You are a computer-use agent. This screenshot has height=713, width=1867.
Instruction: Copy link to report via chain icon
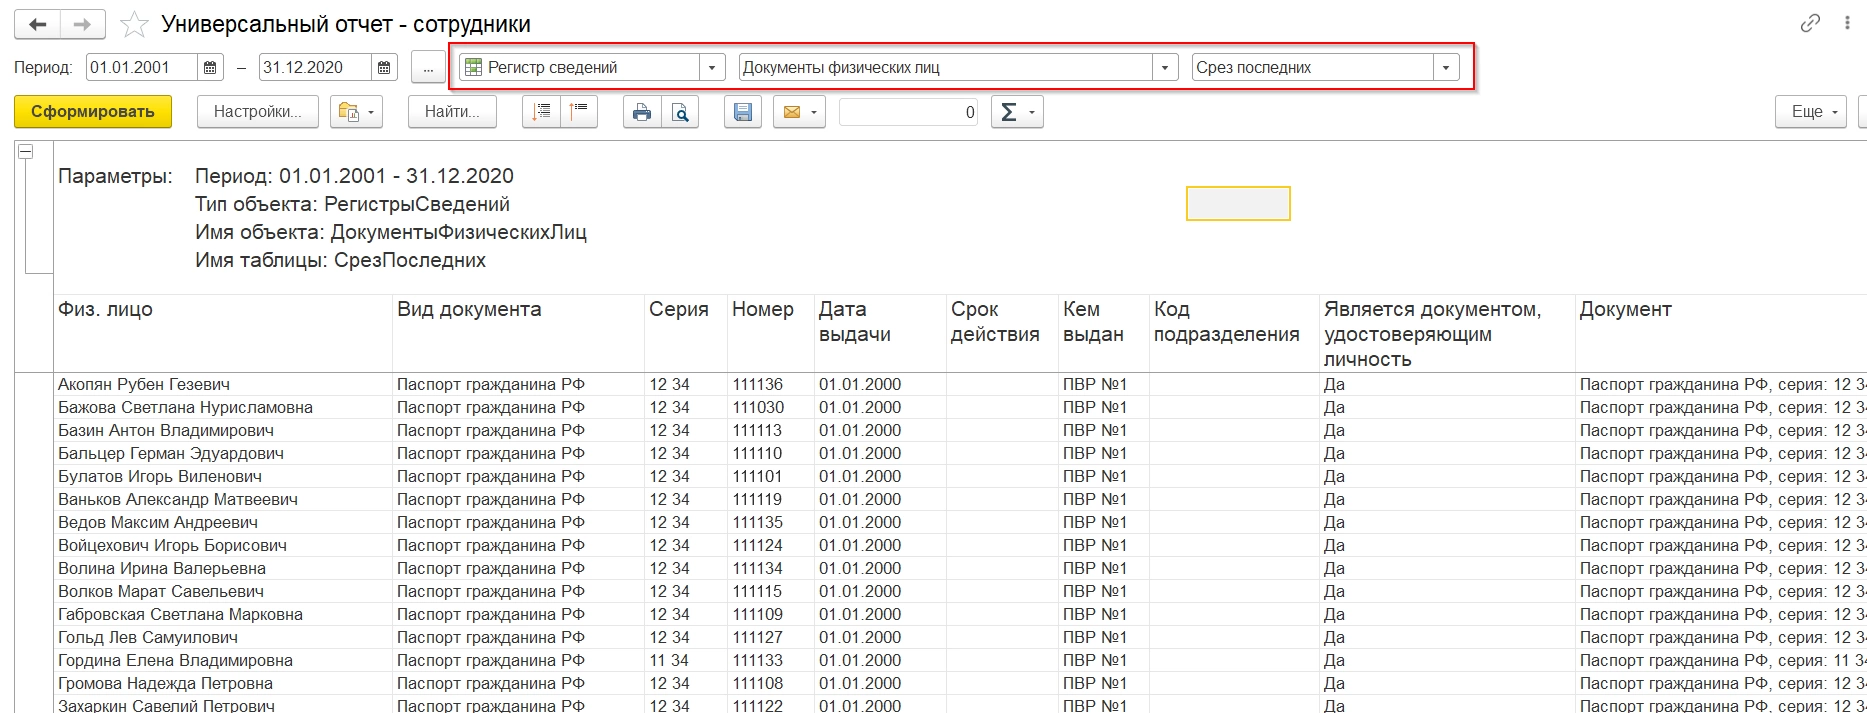1810,24
